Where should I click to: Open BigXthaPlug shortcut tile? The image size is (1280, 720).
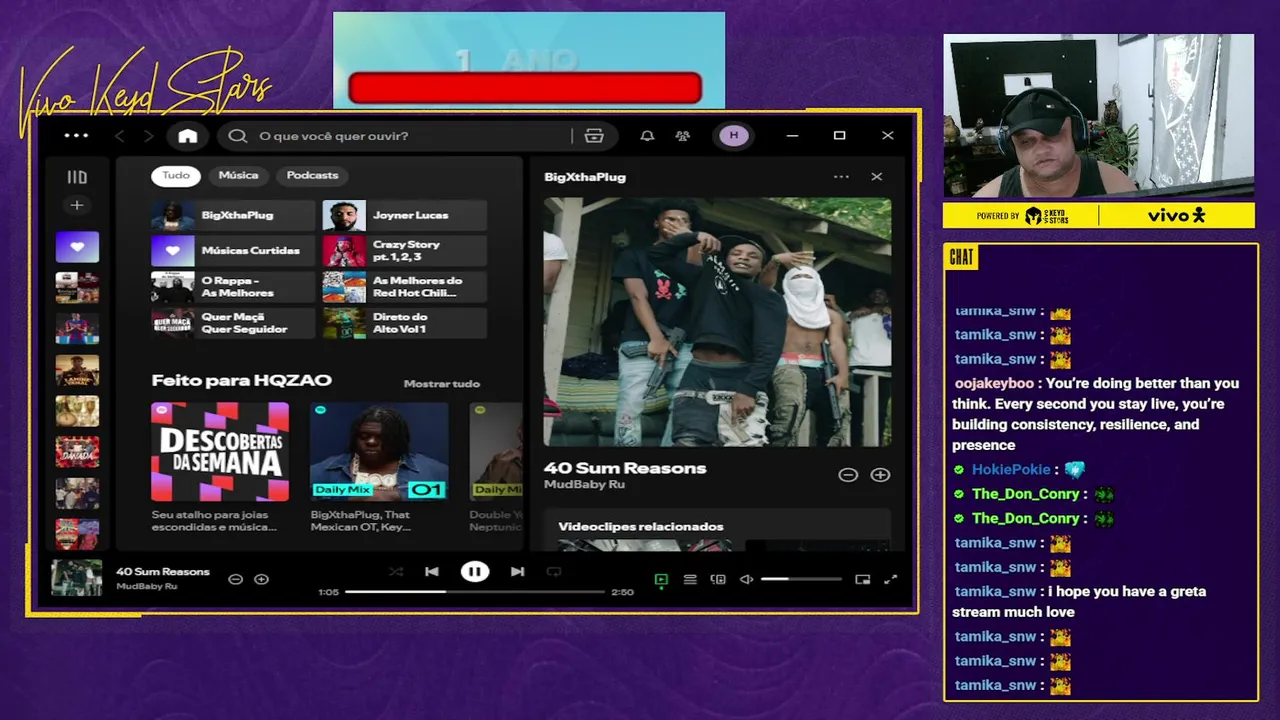(x=233, y=215)
